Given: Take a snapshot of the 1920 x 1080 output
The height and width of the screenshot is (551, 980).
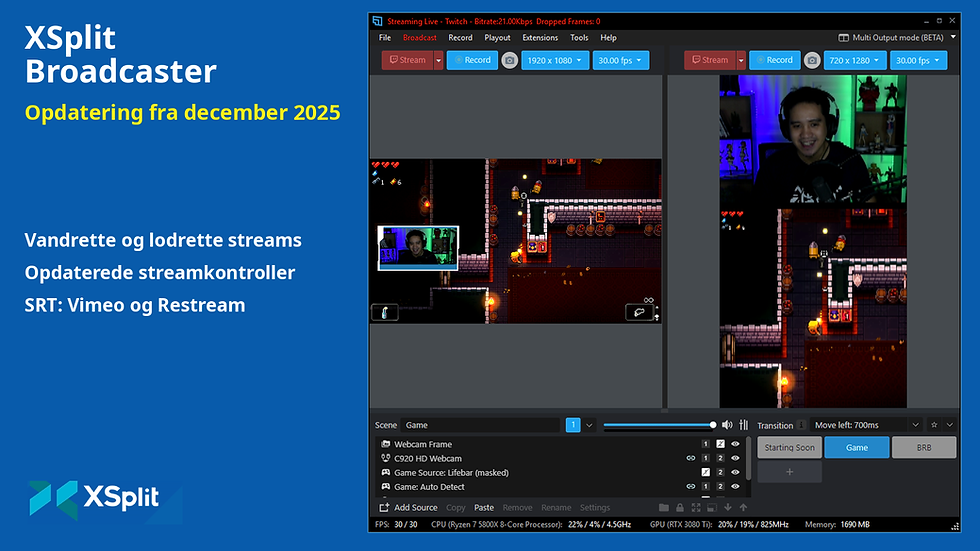Looking at the screenshot, I should [x=509, y=61].
